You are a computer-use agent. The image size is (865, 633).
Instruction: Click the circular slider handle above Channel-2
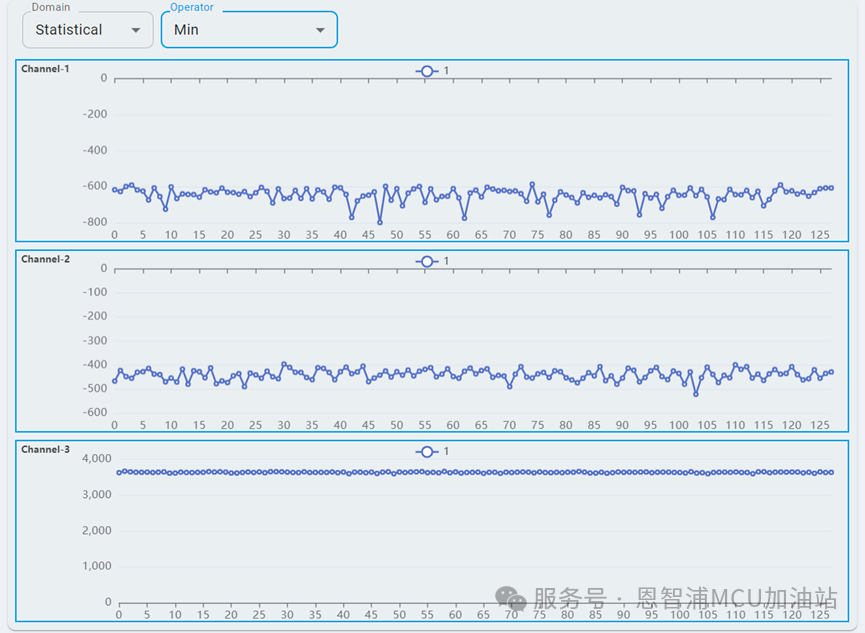tap(427, 261)
